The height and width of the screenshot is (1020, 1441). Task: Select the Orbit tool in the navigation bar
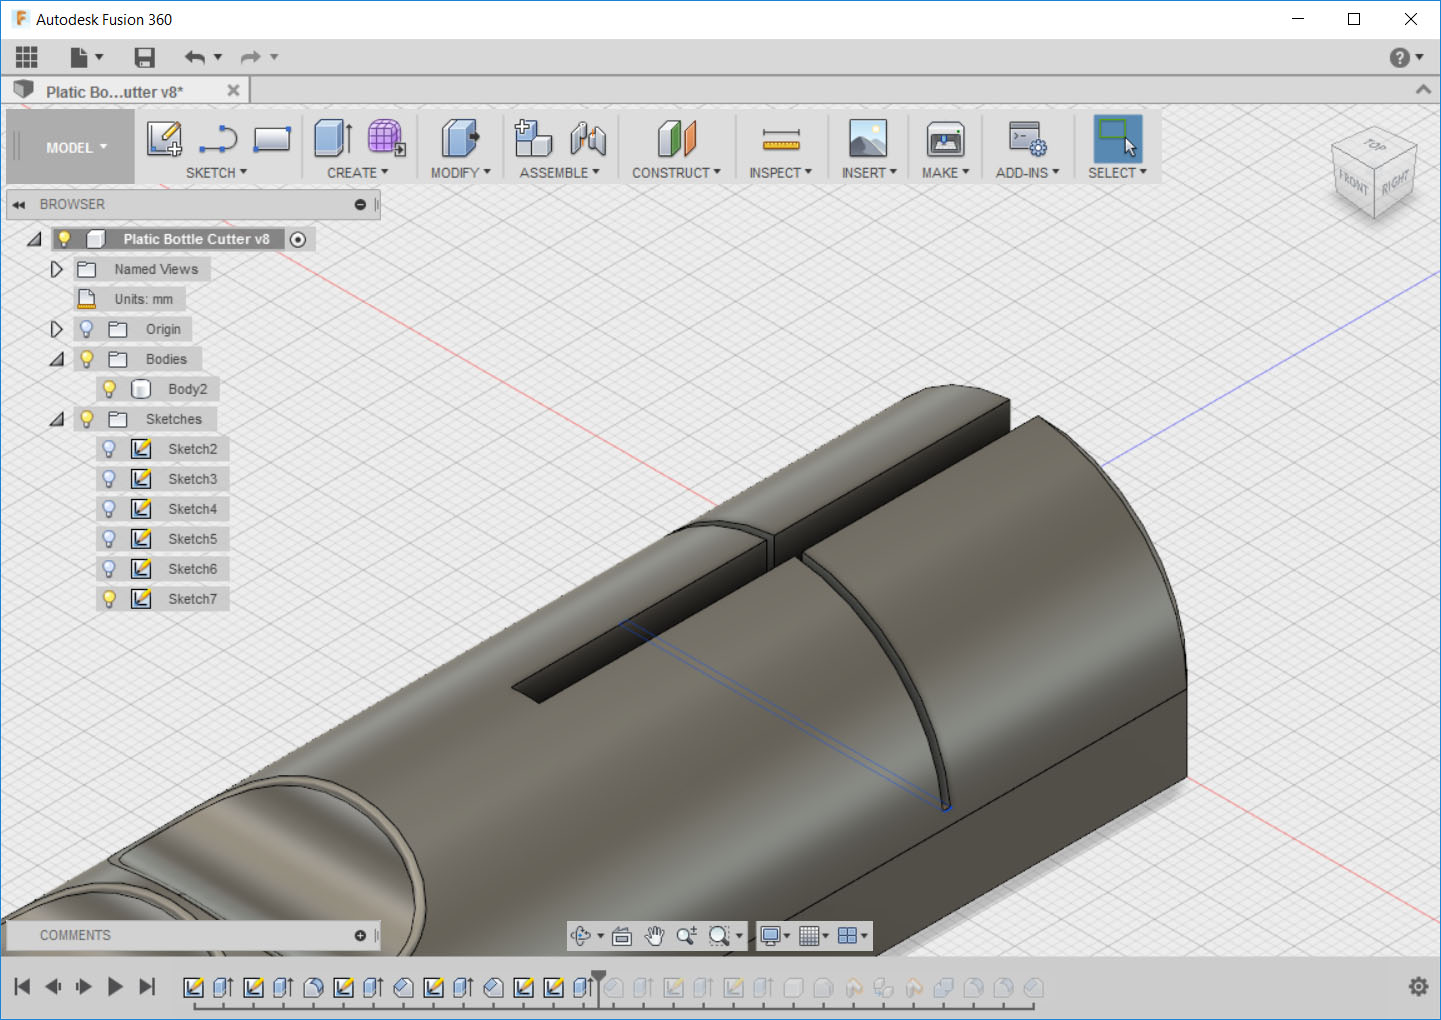pyautogui.click(x=583, y=936)
